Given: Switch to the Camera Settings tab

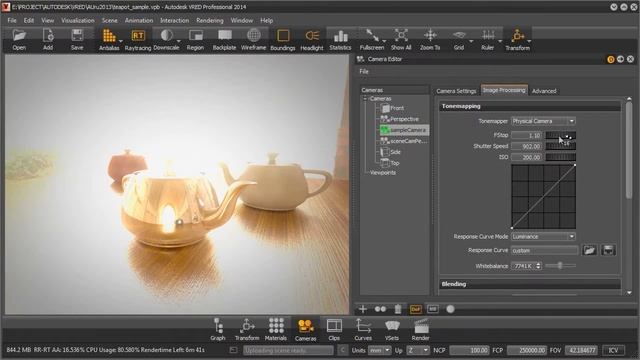Looking at the screenshot, I should 456,91.
